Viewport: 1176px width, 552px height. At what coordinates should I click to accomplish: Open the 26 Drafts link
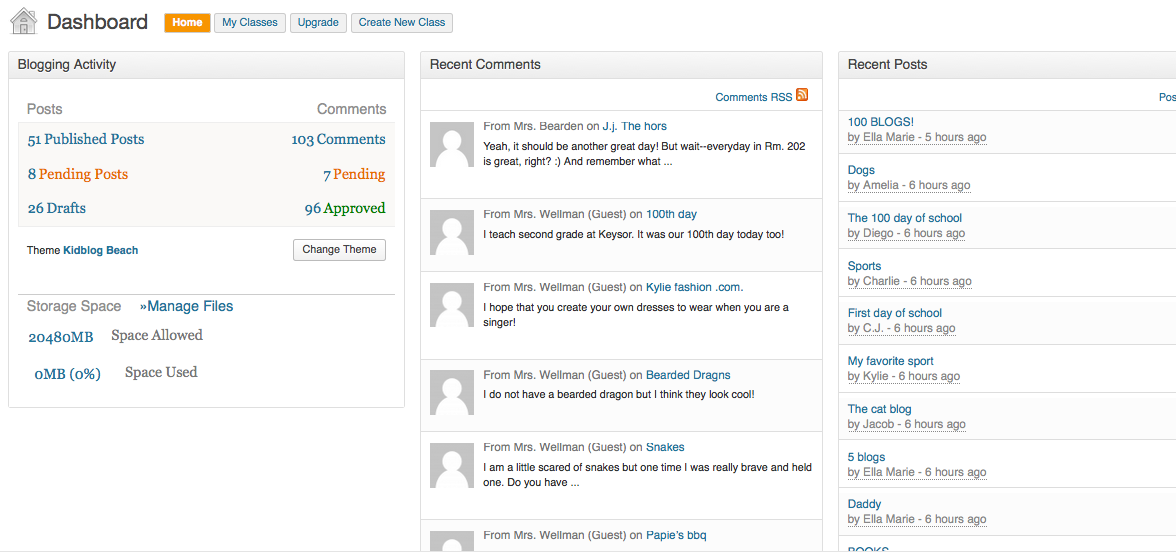click(x=57, y=209)
